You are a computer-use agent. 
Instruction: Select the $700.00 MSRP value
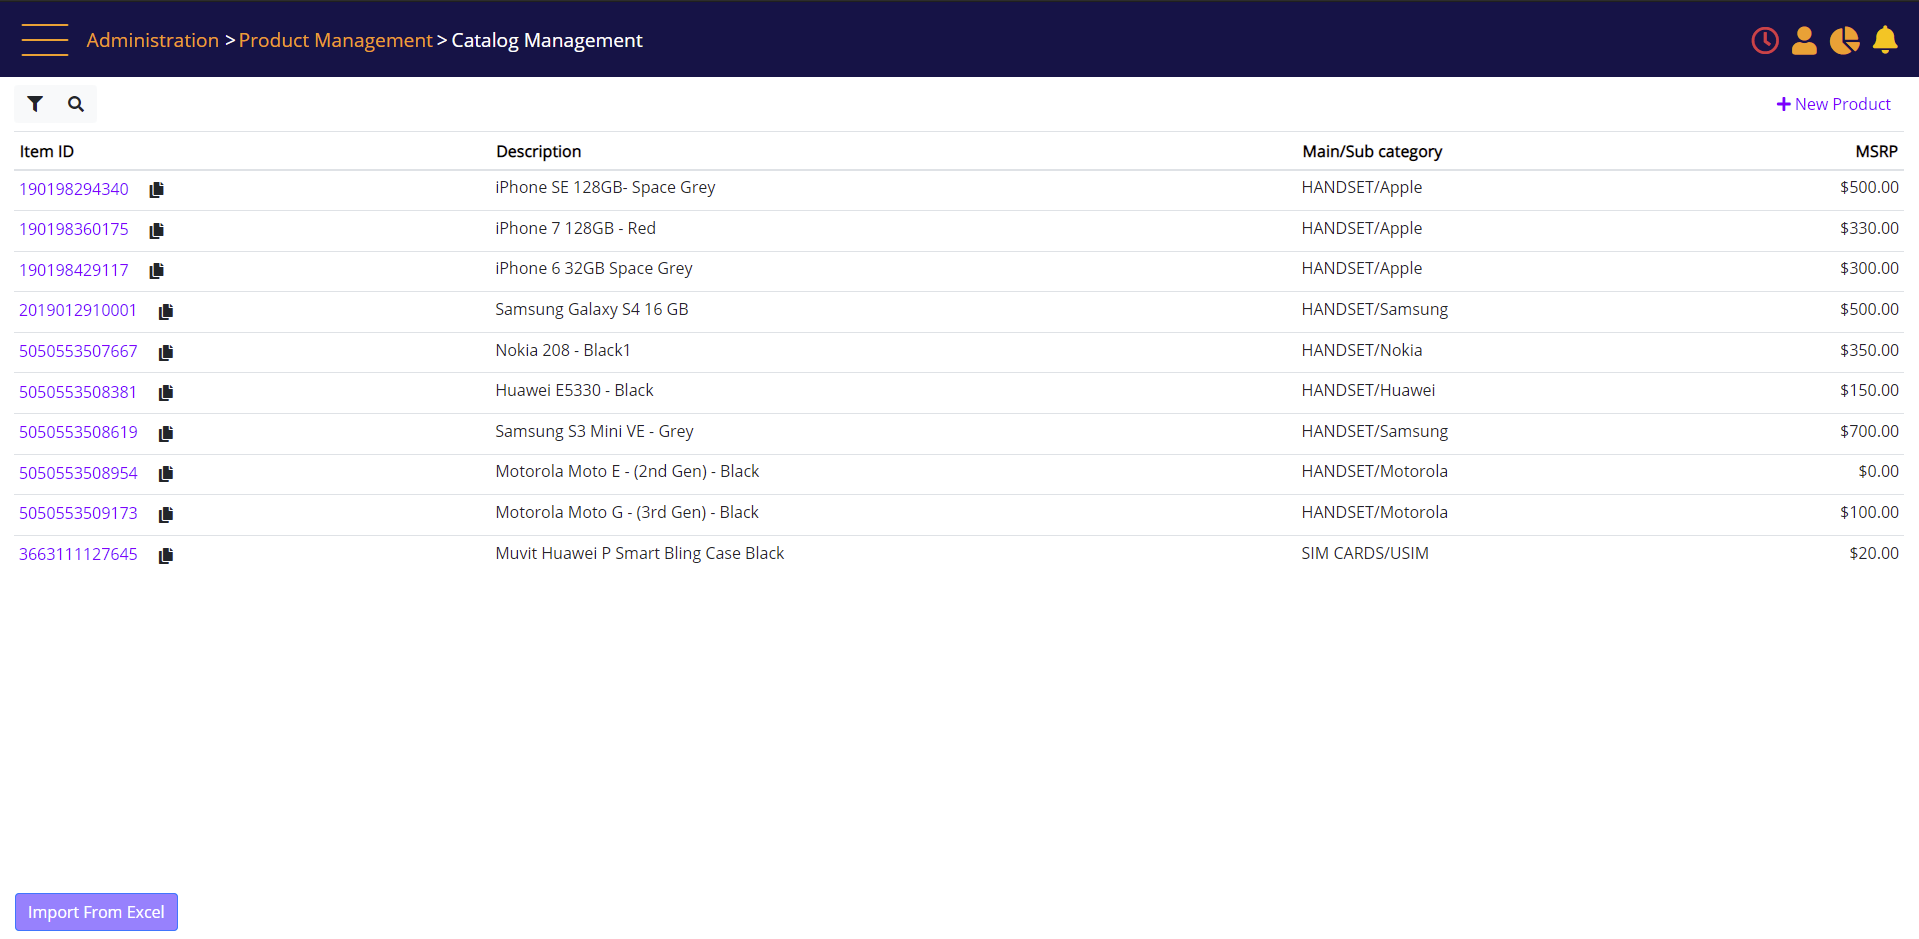click(1869, 431)
